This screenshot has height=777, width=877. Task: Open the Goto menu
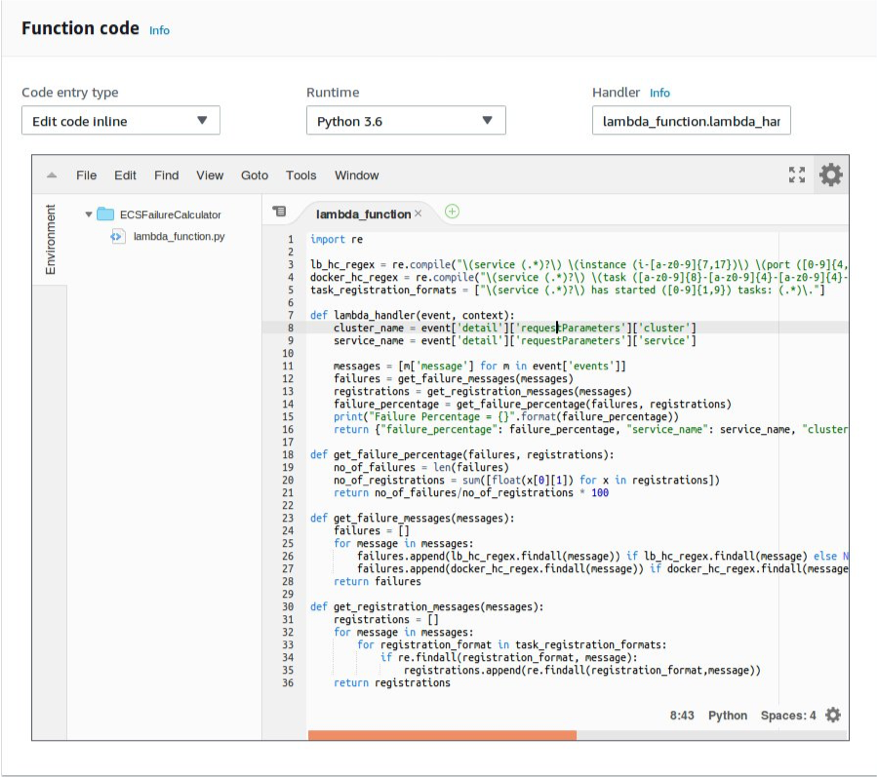pyautogui.click(x=254, y=175)
